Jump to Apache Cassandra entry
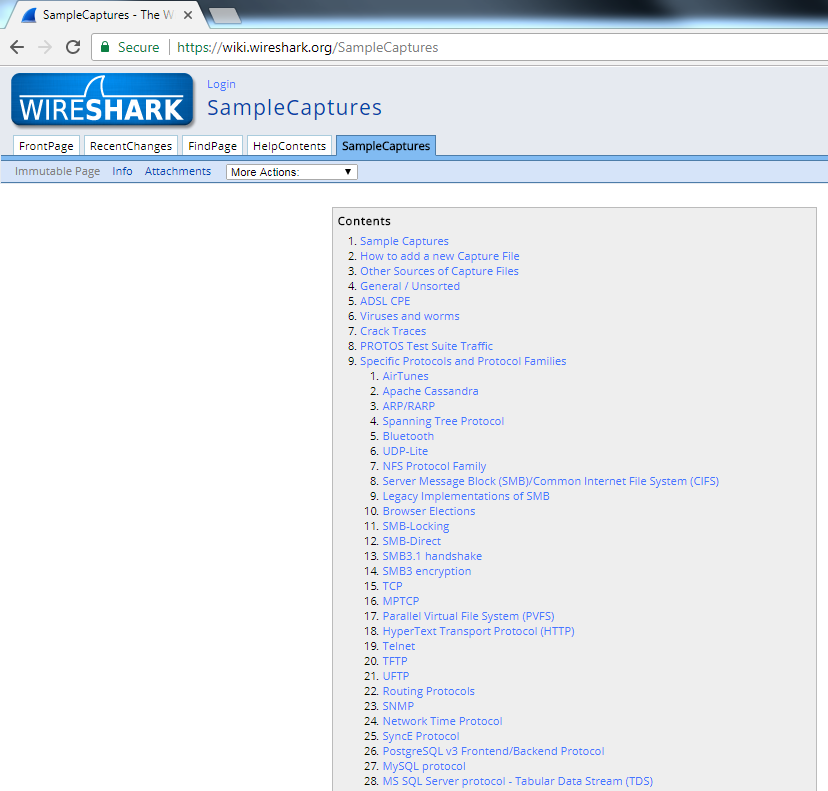 pyautogui.click(x=430, y=391)
